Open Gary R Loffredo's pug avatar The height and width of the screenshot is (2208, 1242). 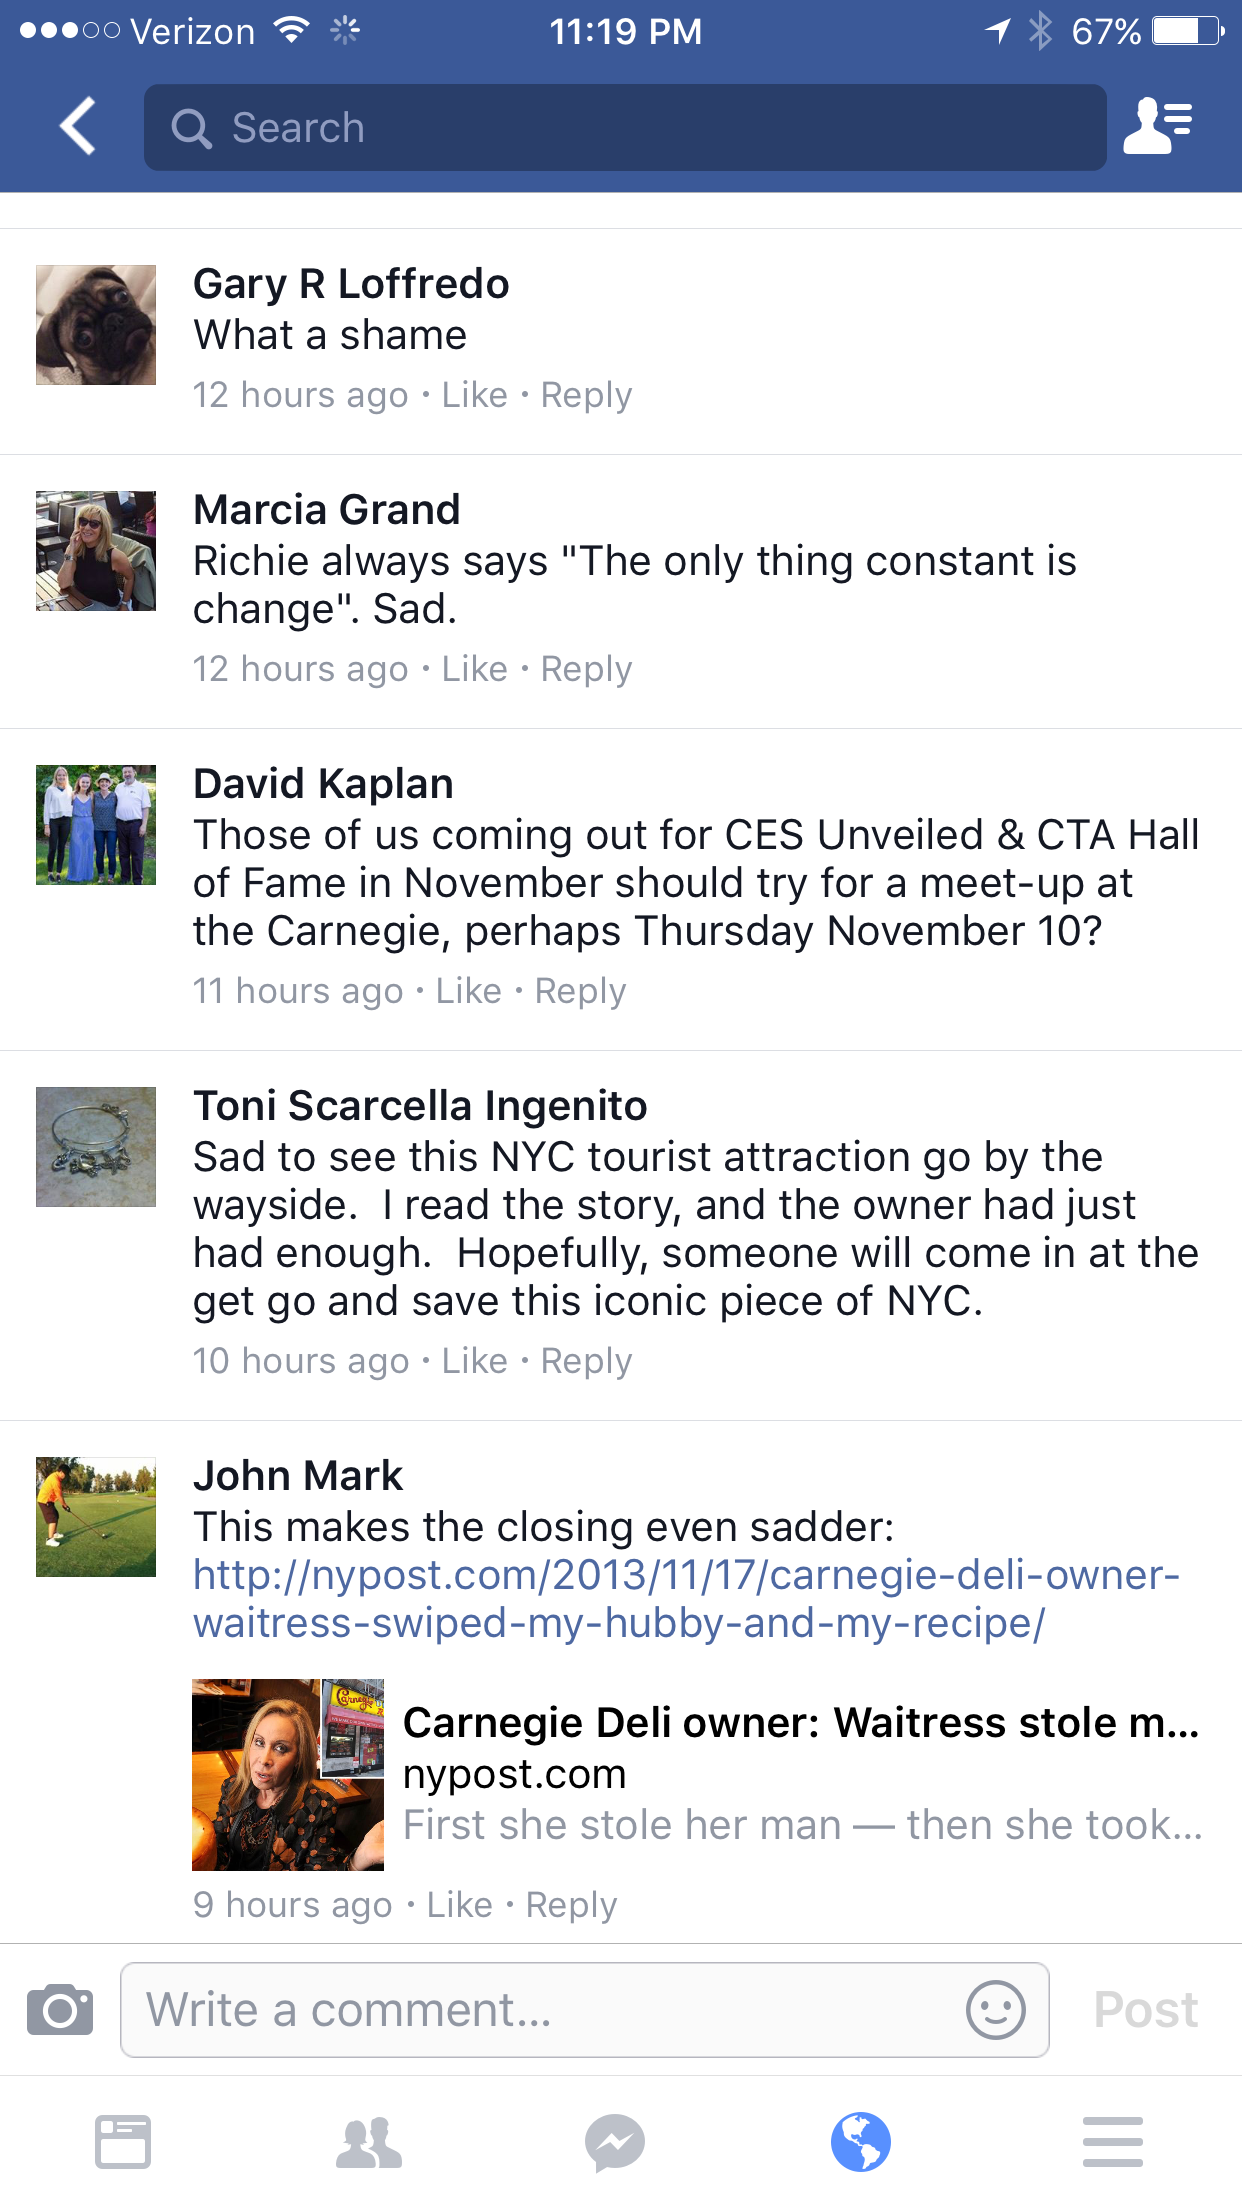pos(96,325)
